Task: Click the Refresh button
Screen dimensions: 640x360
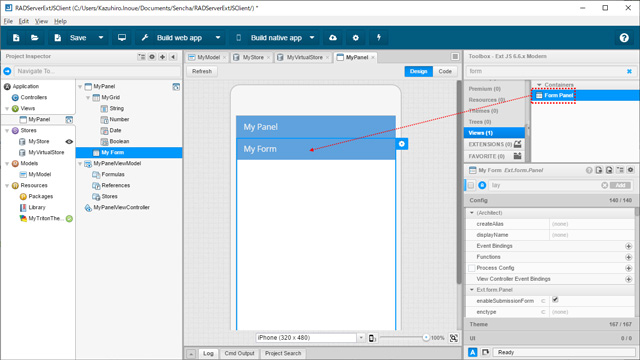Action: pyautogui.click(x=202, y=71)
